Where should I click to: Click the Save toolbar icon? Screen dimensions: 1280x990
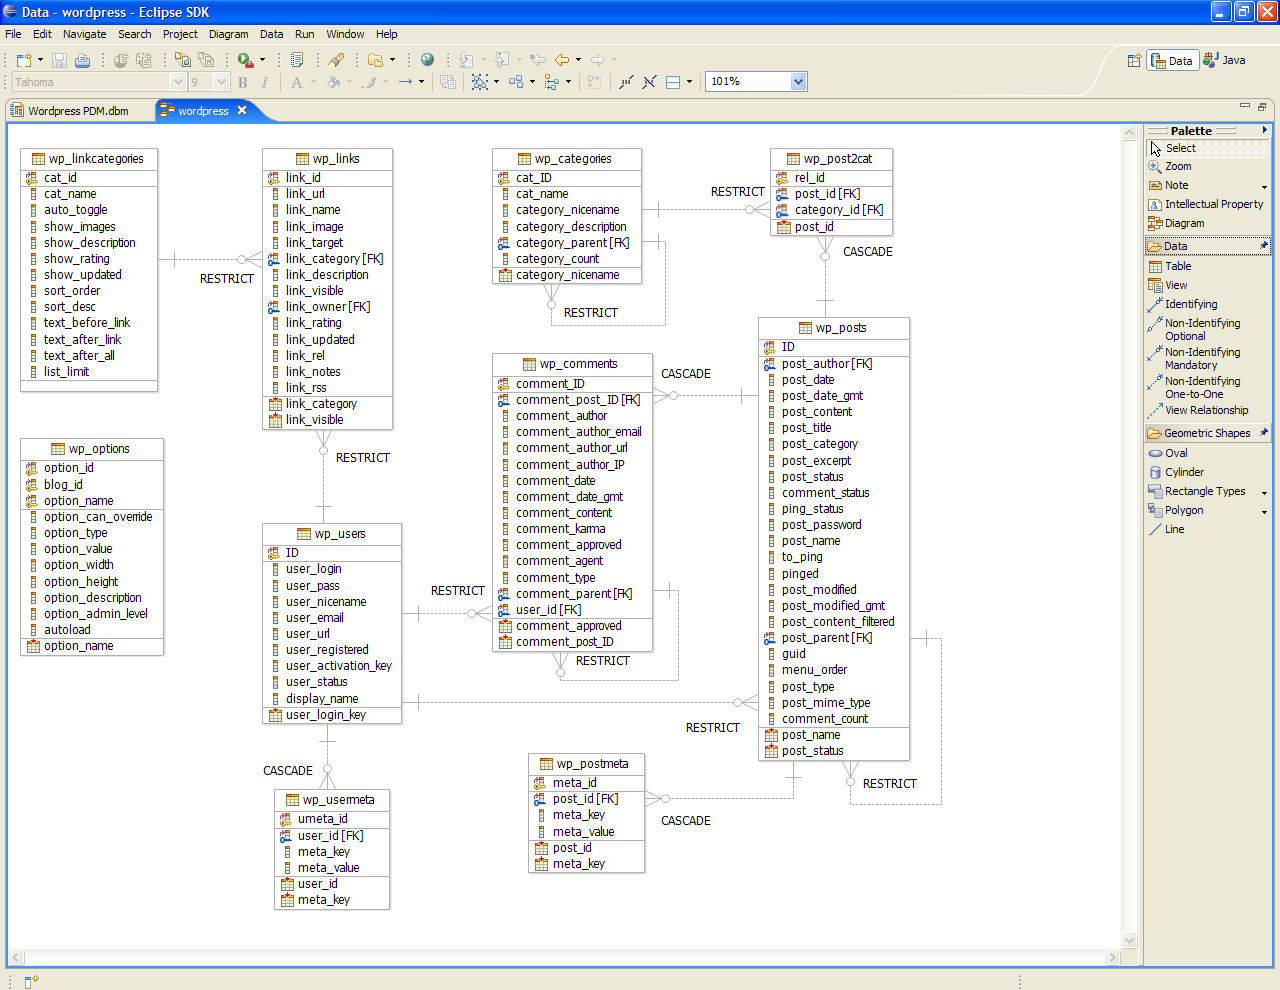pos(59,60)
